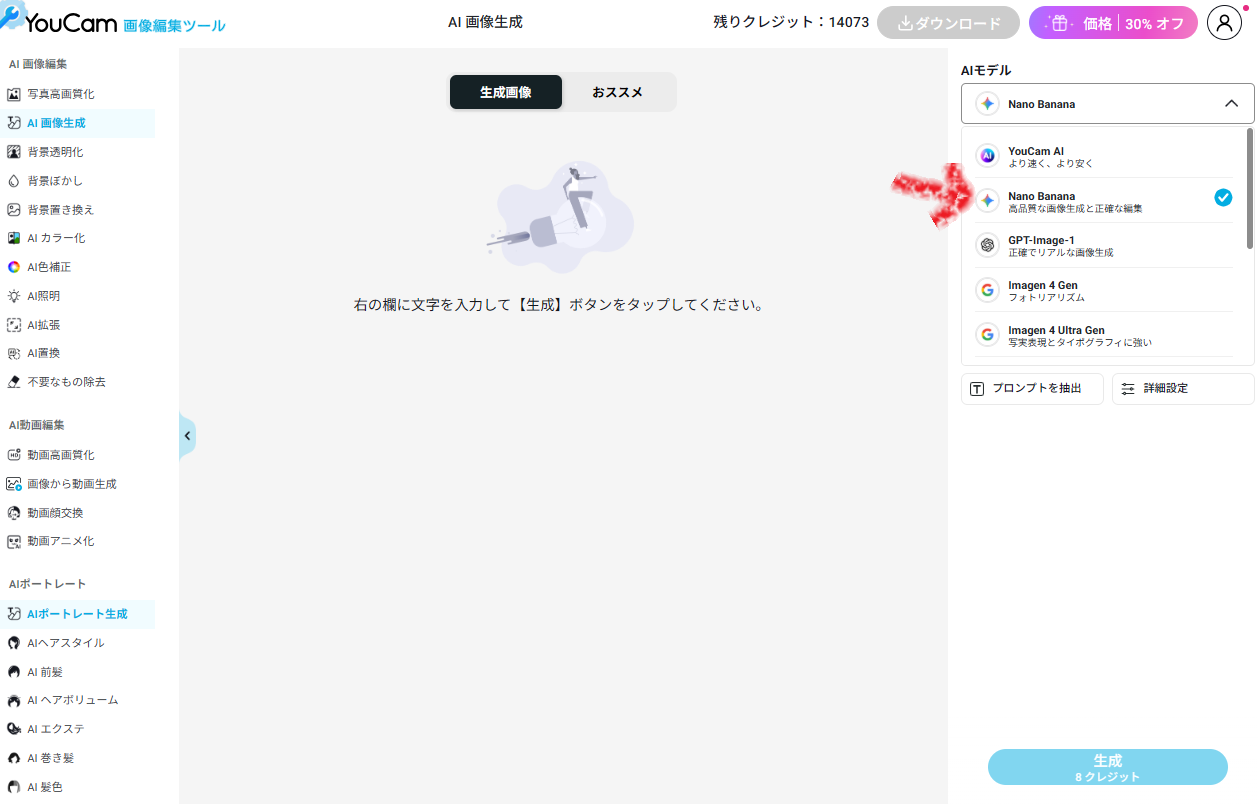Click プロンプトを抽出 button
Screen dimensions: 1258x804
1032,388
